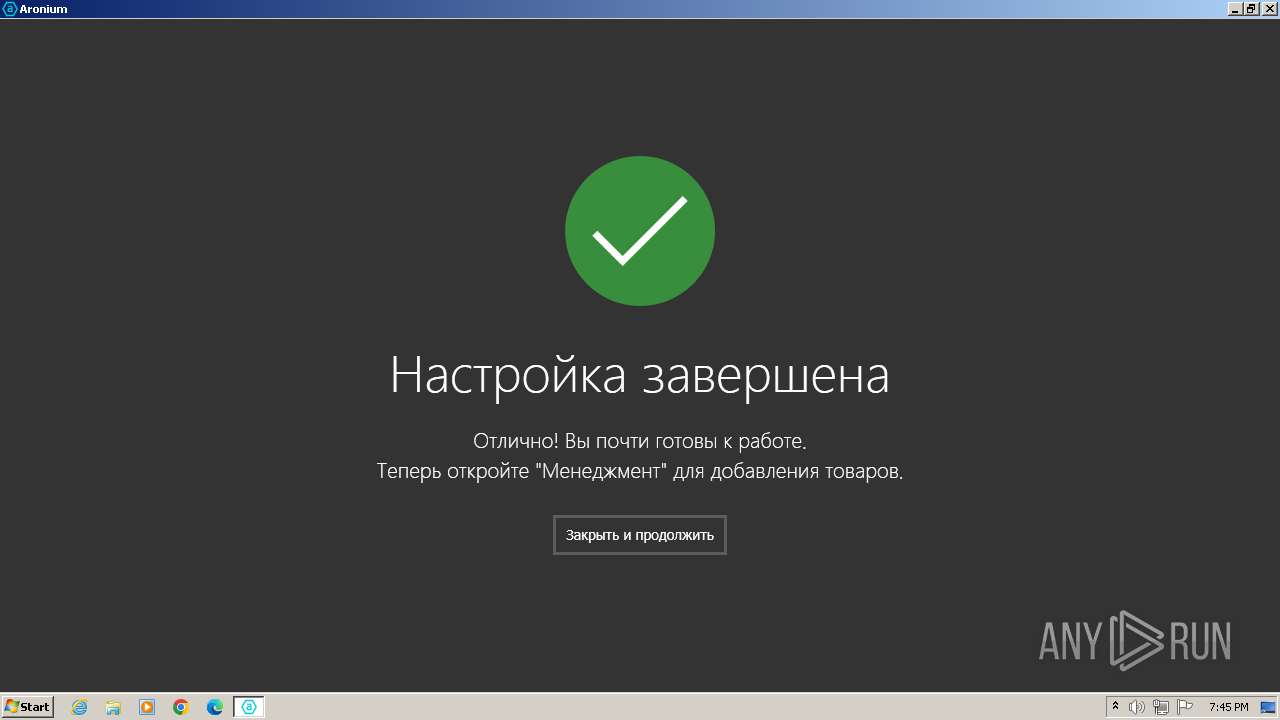Show hidden system tray icons
Image resolution: width=1280 pixels, height=720 pixels.
tap(1115, 707)
